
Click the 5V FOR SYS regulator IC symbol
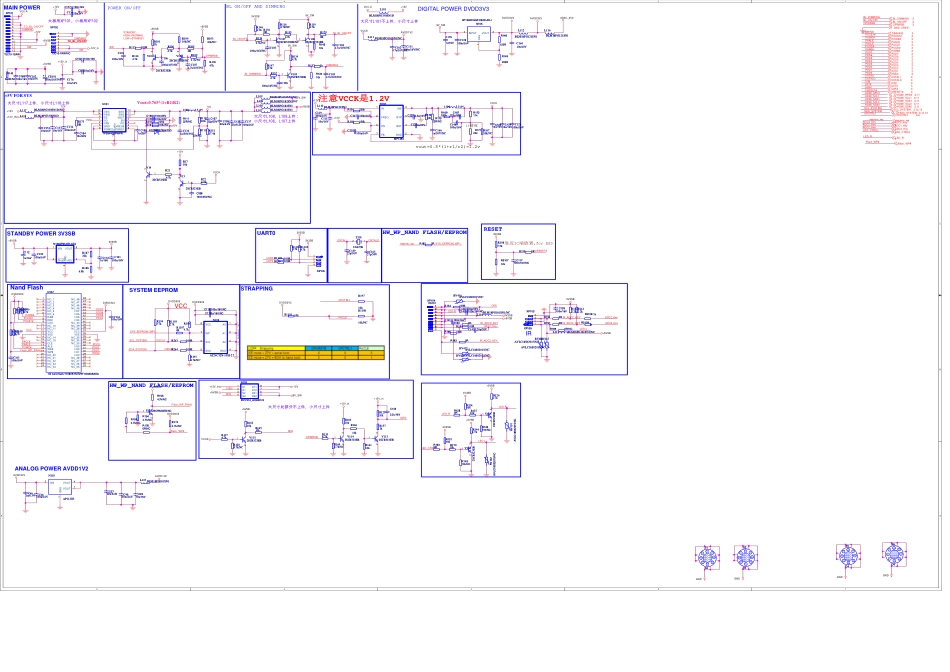pyautogui.click(x=114, y=120)
